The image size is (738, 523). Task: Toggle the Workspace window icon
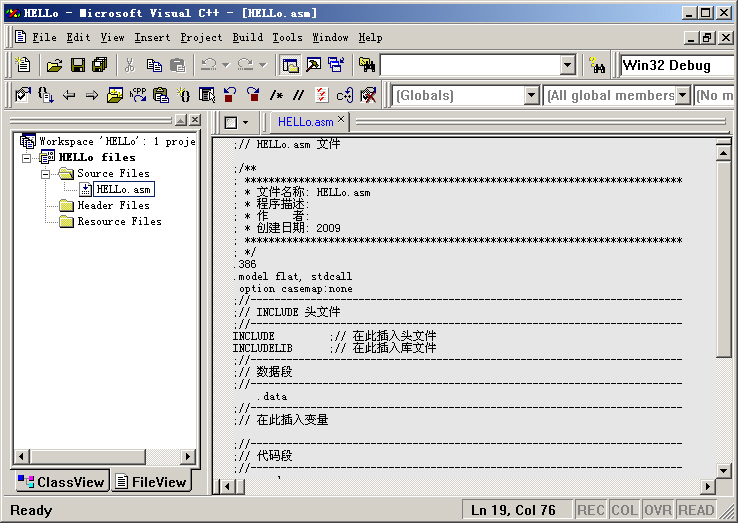[290, 65]
